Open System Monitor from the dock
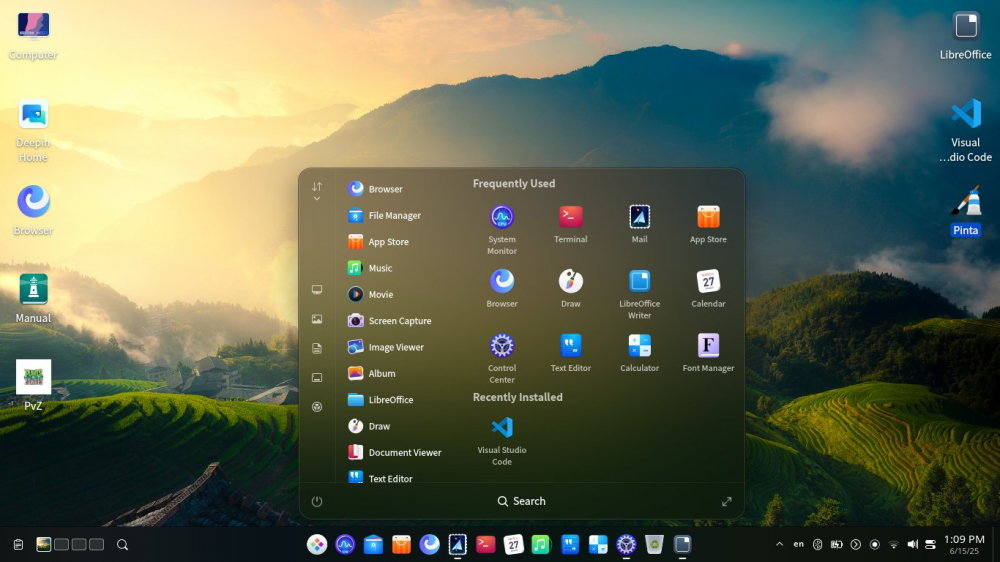The height and width of the screenshot is (562, 1000). tap(345, 544)
